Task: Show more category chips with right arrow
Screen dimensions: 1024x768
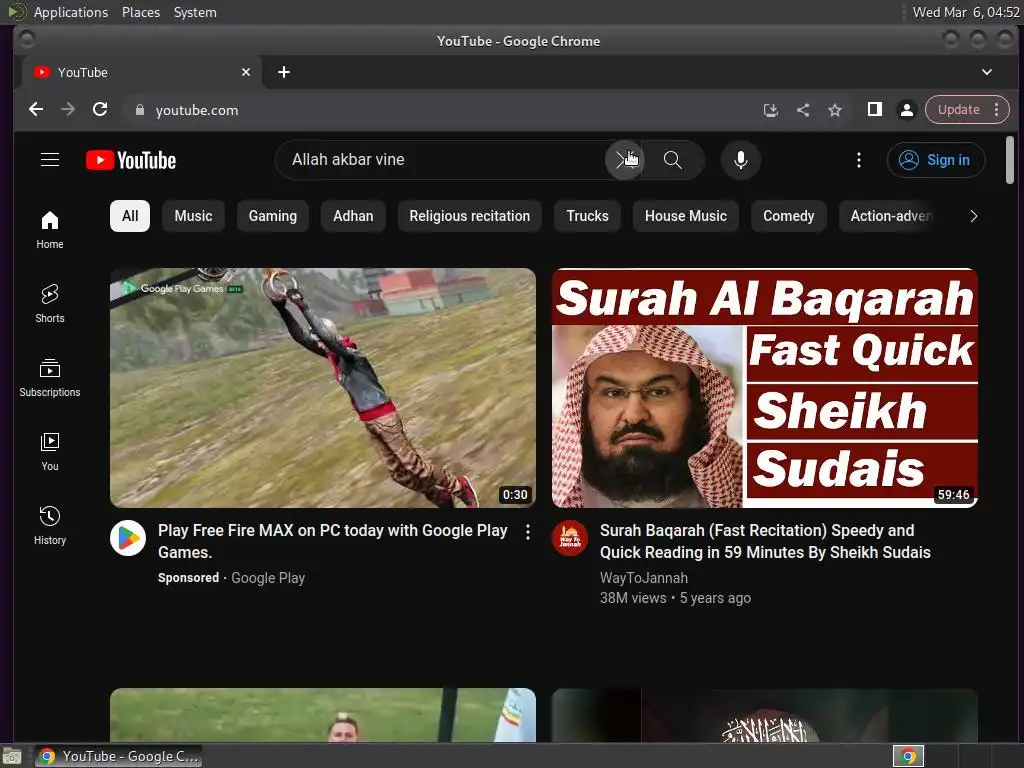Action: (x=973, y=216)
